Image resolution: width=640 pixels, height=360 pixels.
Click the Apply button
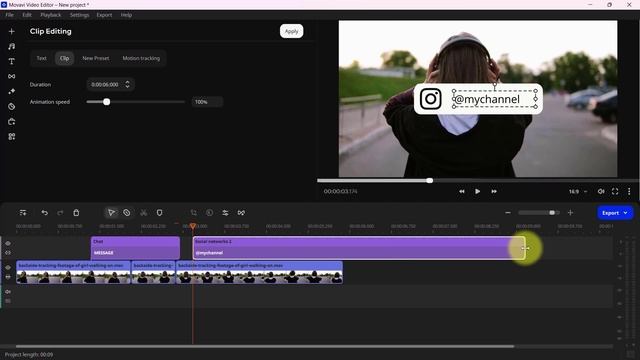(x=291, y=31)
